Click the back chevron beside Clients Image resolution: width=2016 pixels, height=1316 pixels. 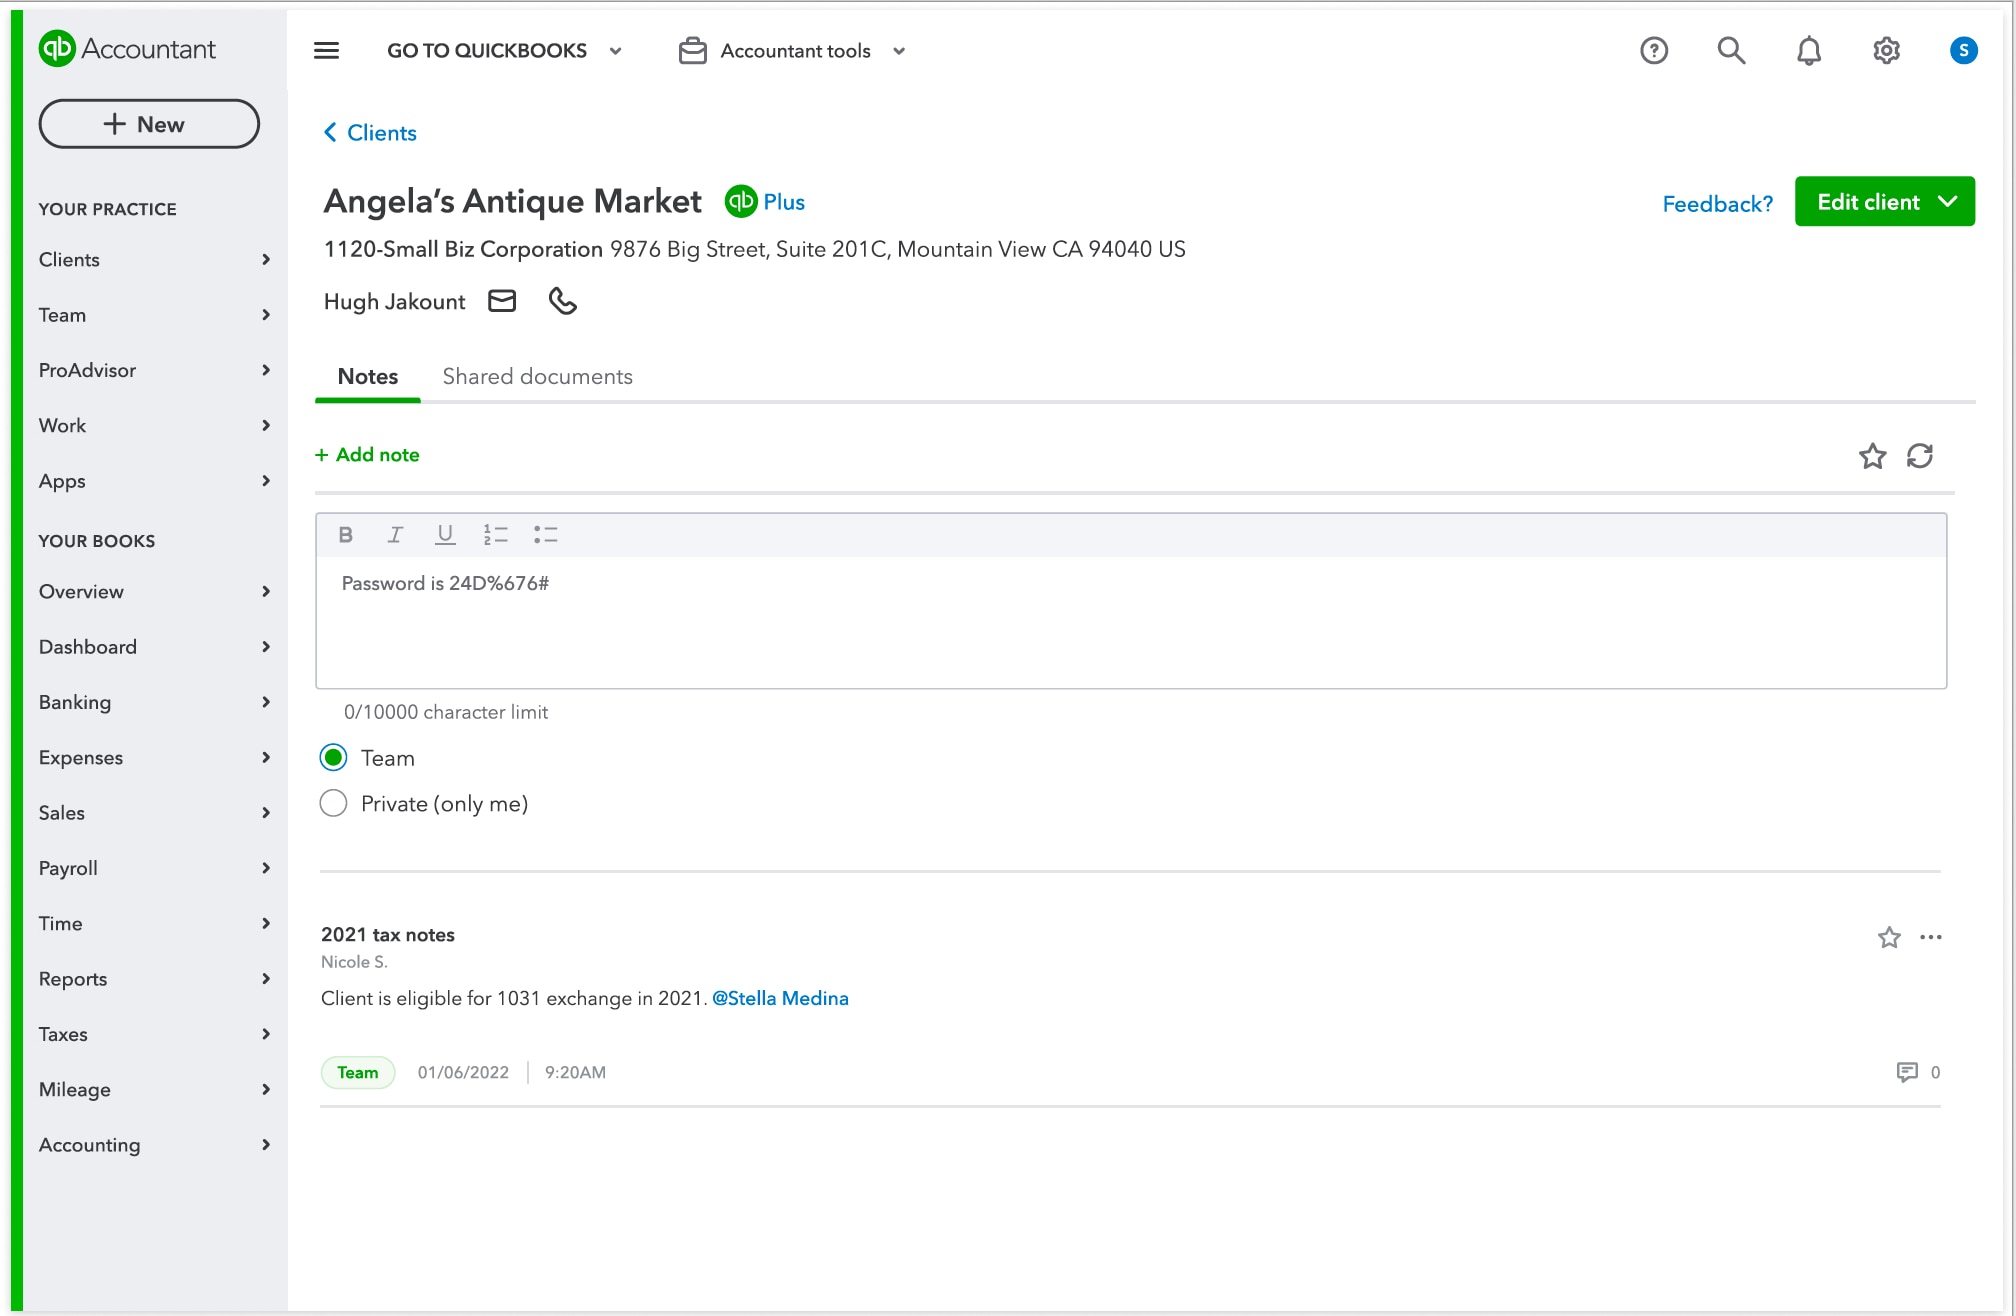click(x=330, y=132)
